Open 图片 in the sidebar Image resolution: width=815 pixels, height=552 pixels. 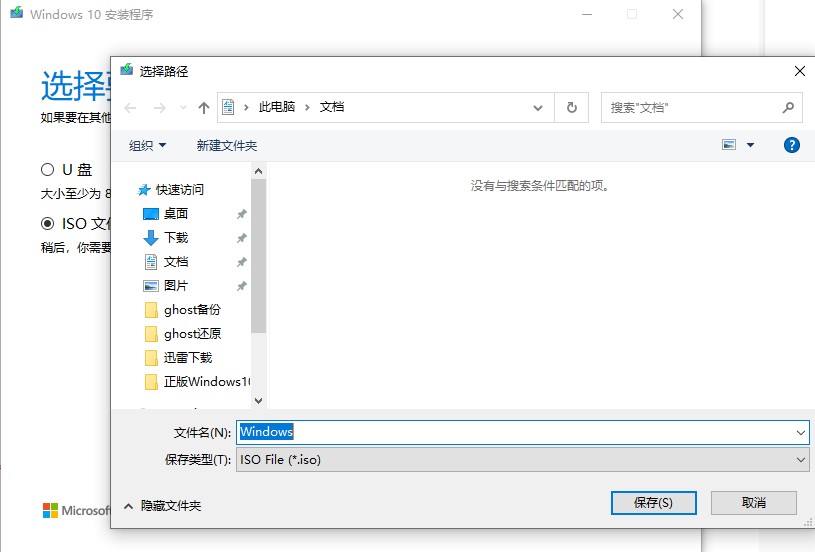click(x=176, y=285)
